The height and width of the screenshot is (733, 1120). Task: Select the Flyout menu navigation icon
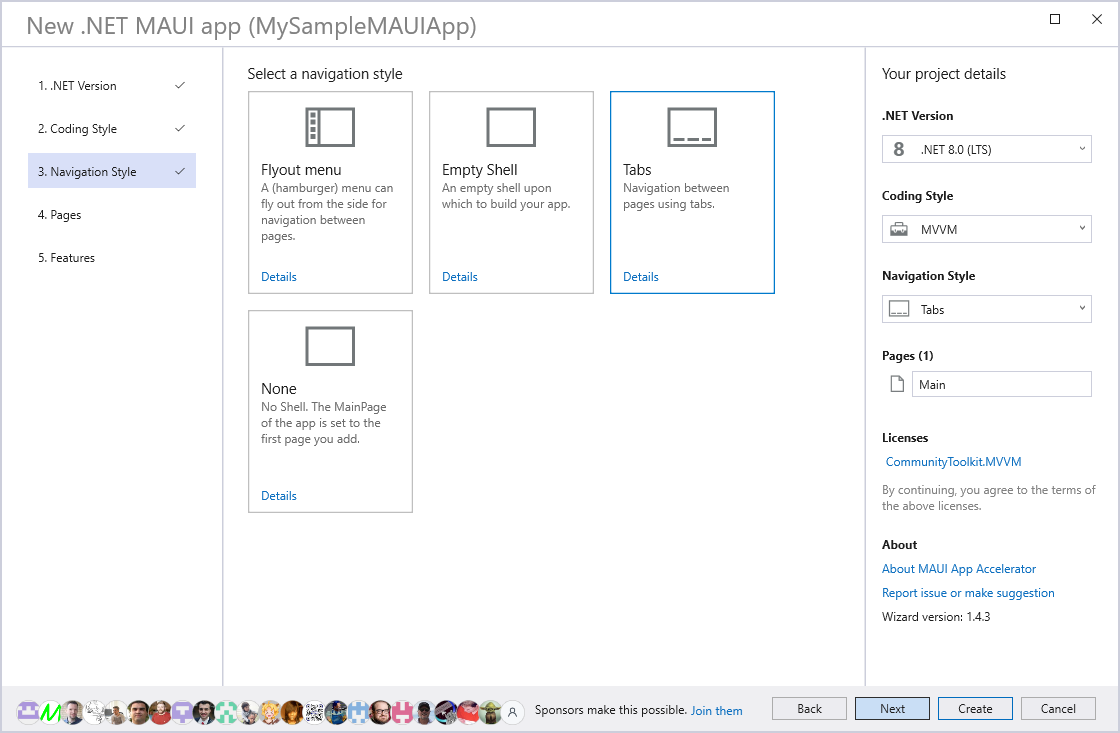[330, 128]
